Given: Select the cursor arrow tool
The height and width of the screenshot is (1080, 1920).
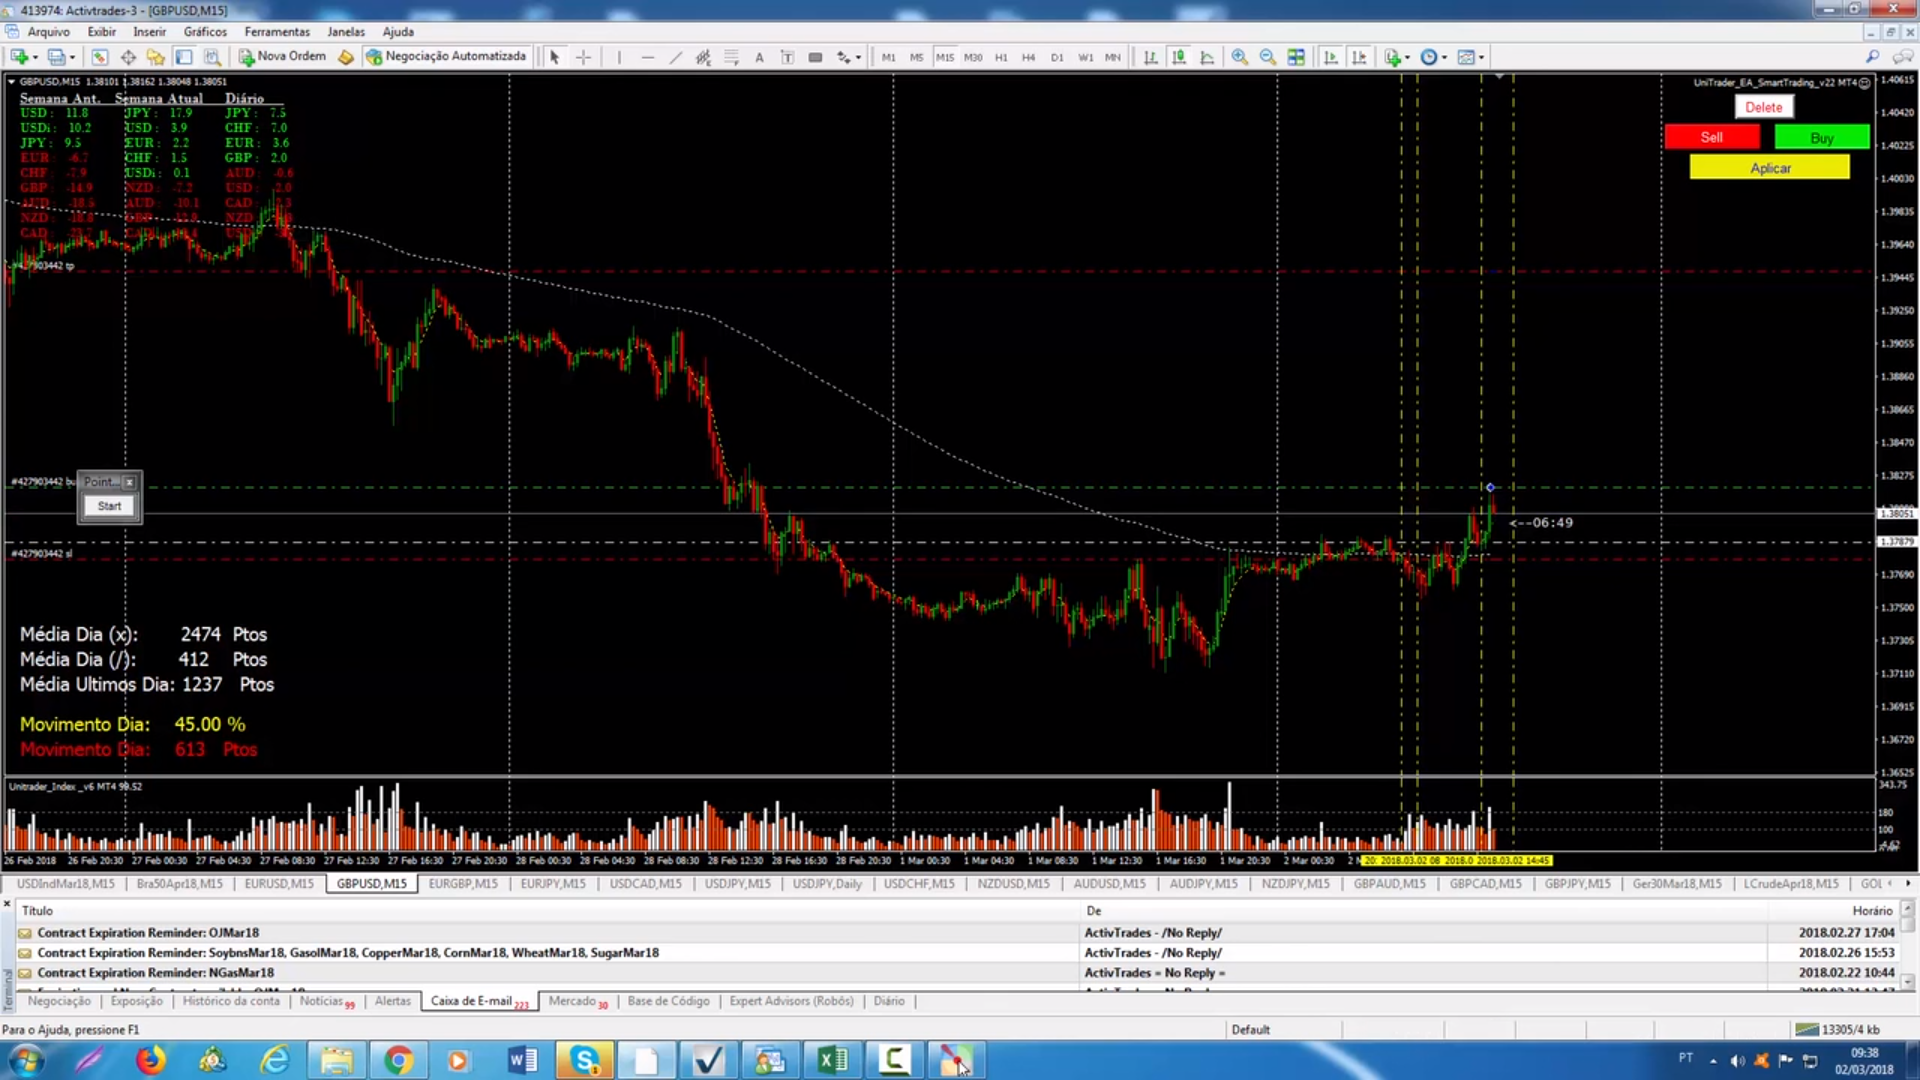Looking at the screenshot, I should [x=555, y=57].
